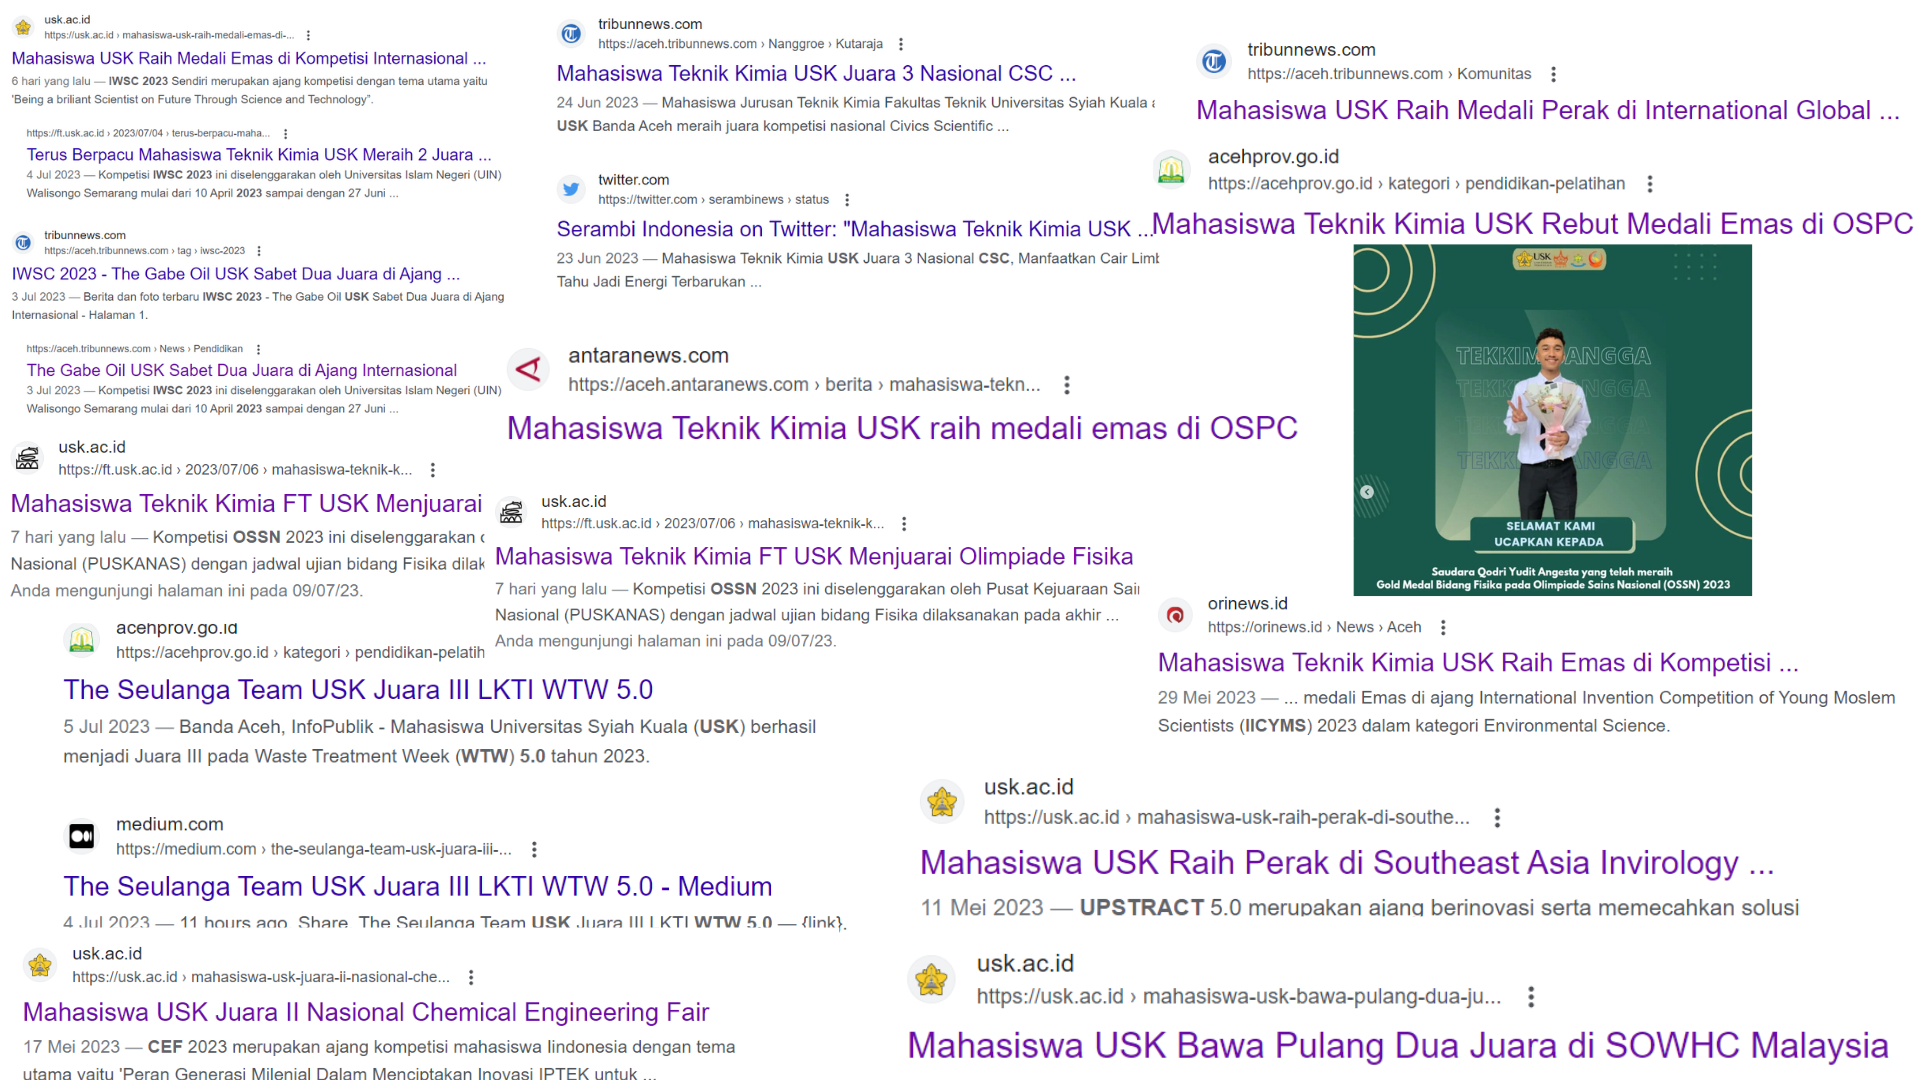The image size is (1920, 1080).
Task: Click the Qodri Yudit Angesta gold medal congratulation image
Action: coord(1552,420)
